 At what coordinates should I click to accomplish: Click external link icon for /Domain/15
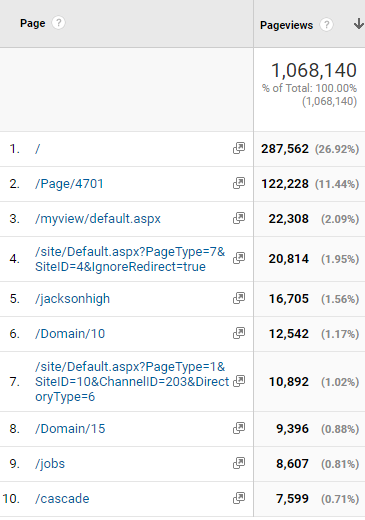click(239, 428)
